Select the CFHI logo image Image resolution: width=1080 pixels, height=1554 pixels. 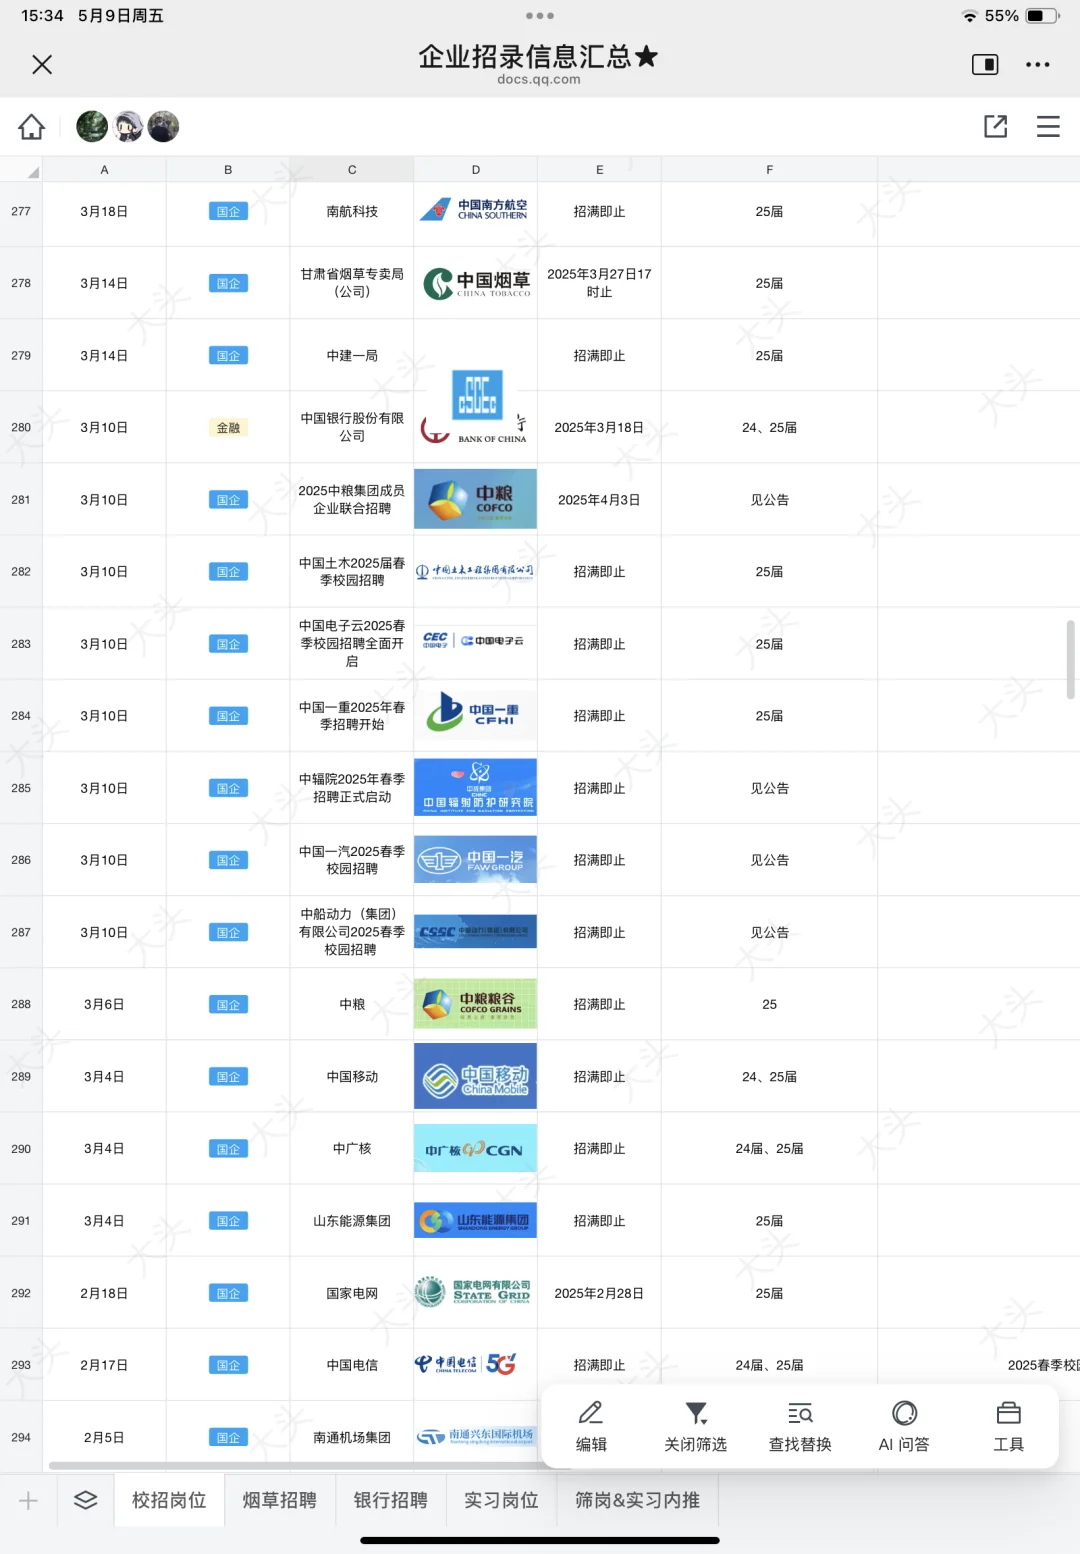(475, 714)
